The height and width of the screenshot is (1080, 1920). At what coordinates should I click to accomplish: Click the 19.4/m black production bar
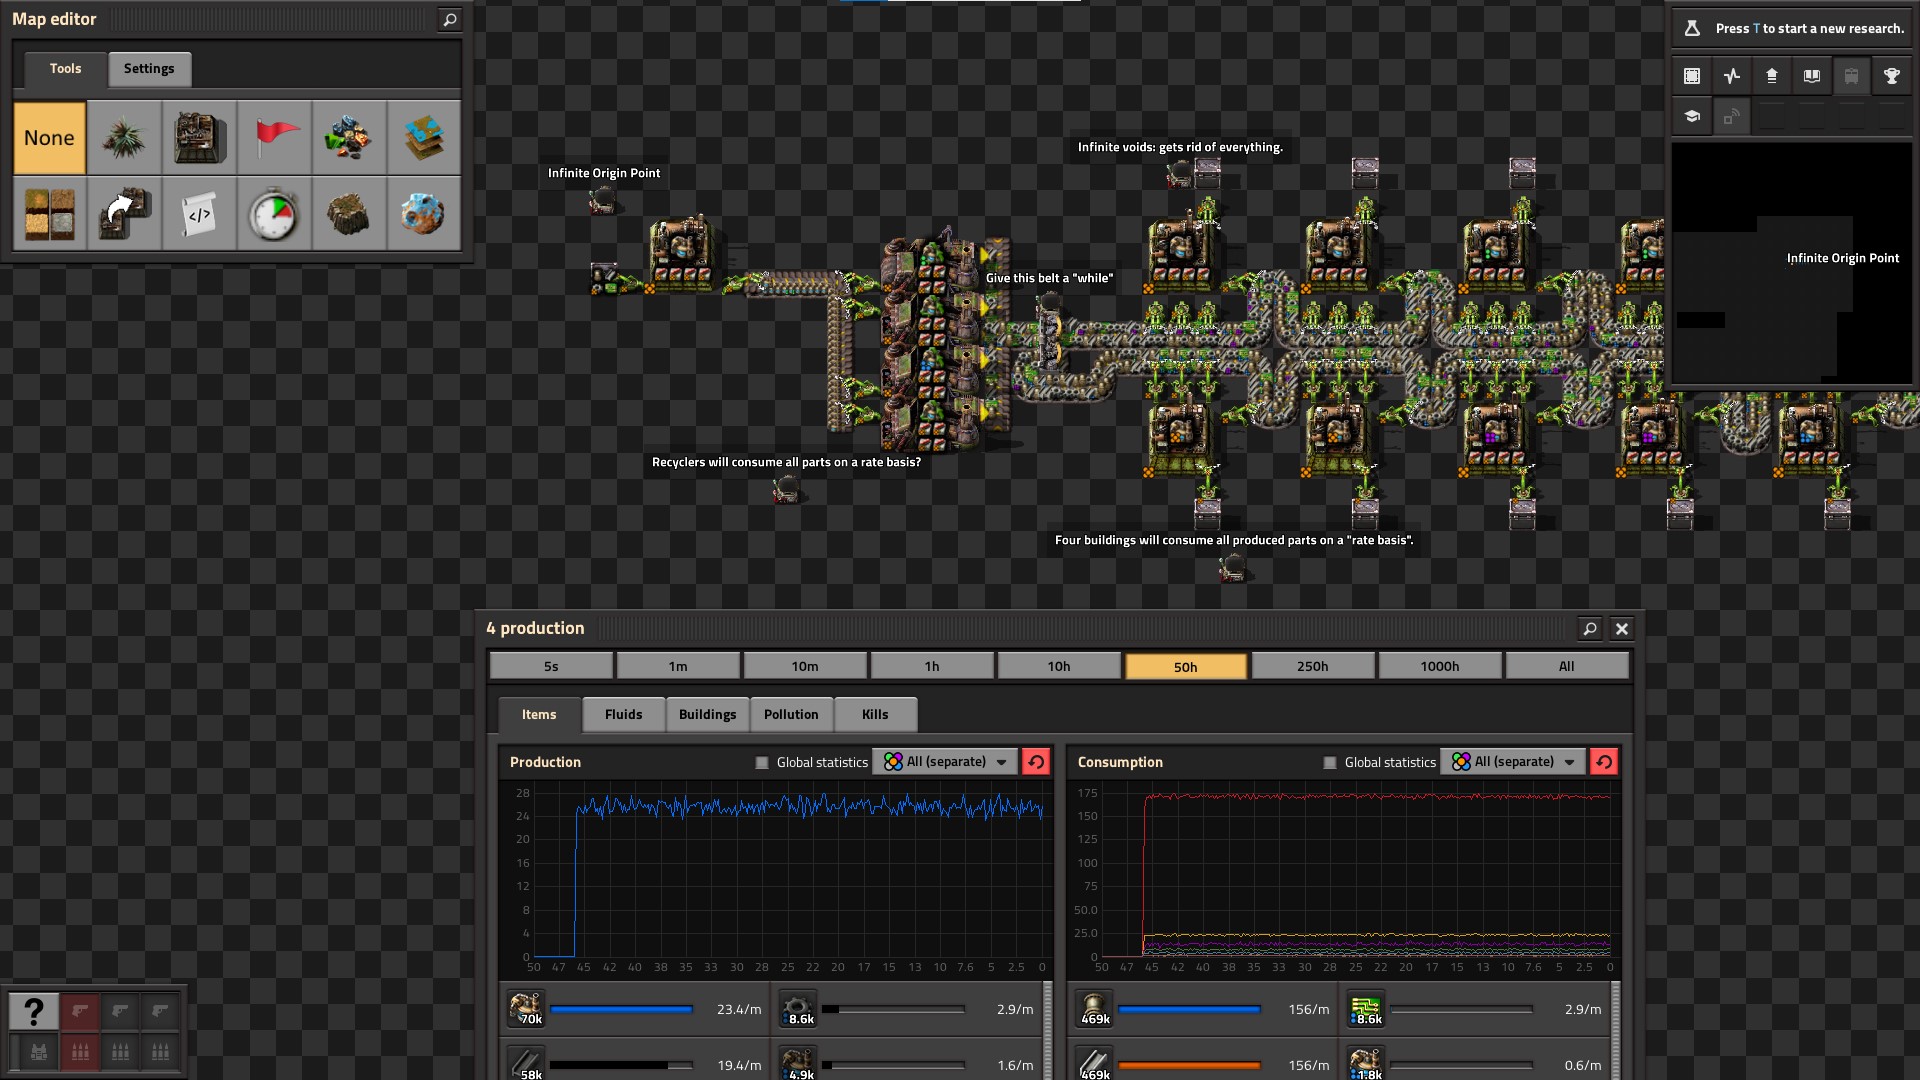tap(621, 1065)
